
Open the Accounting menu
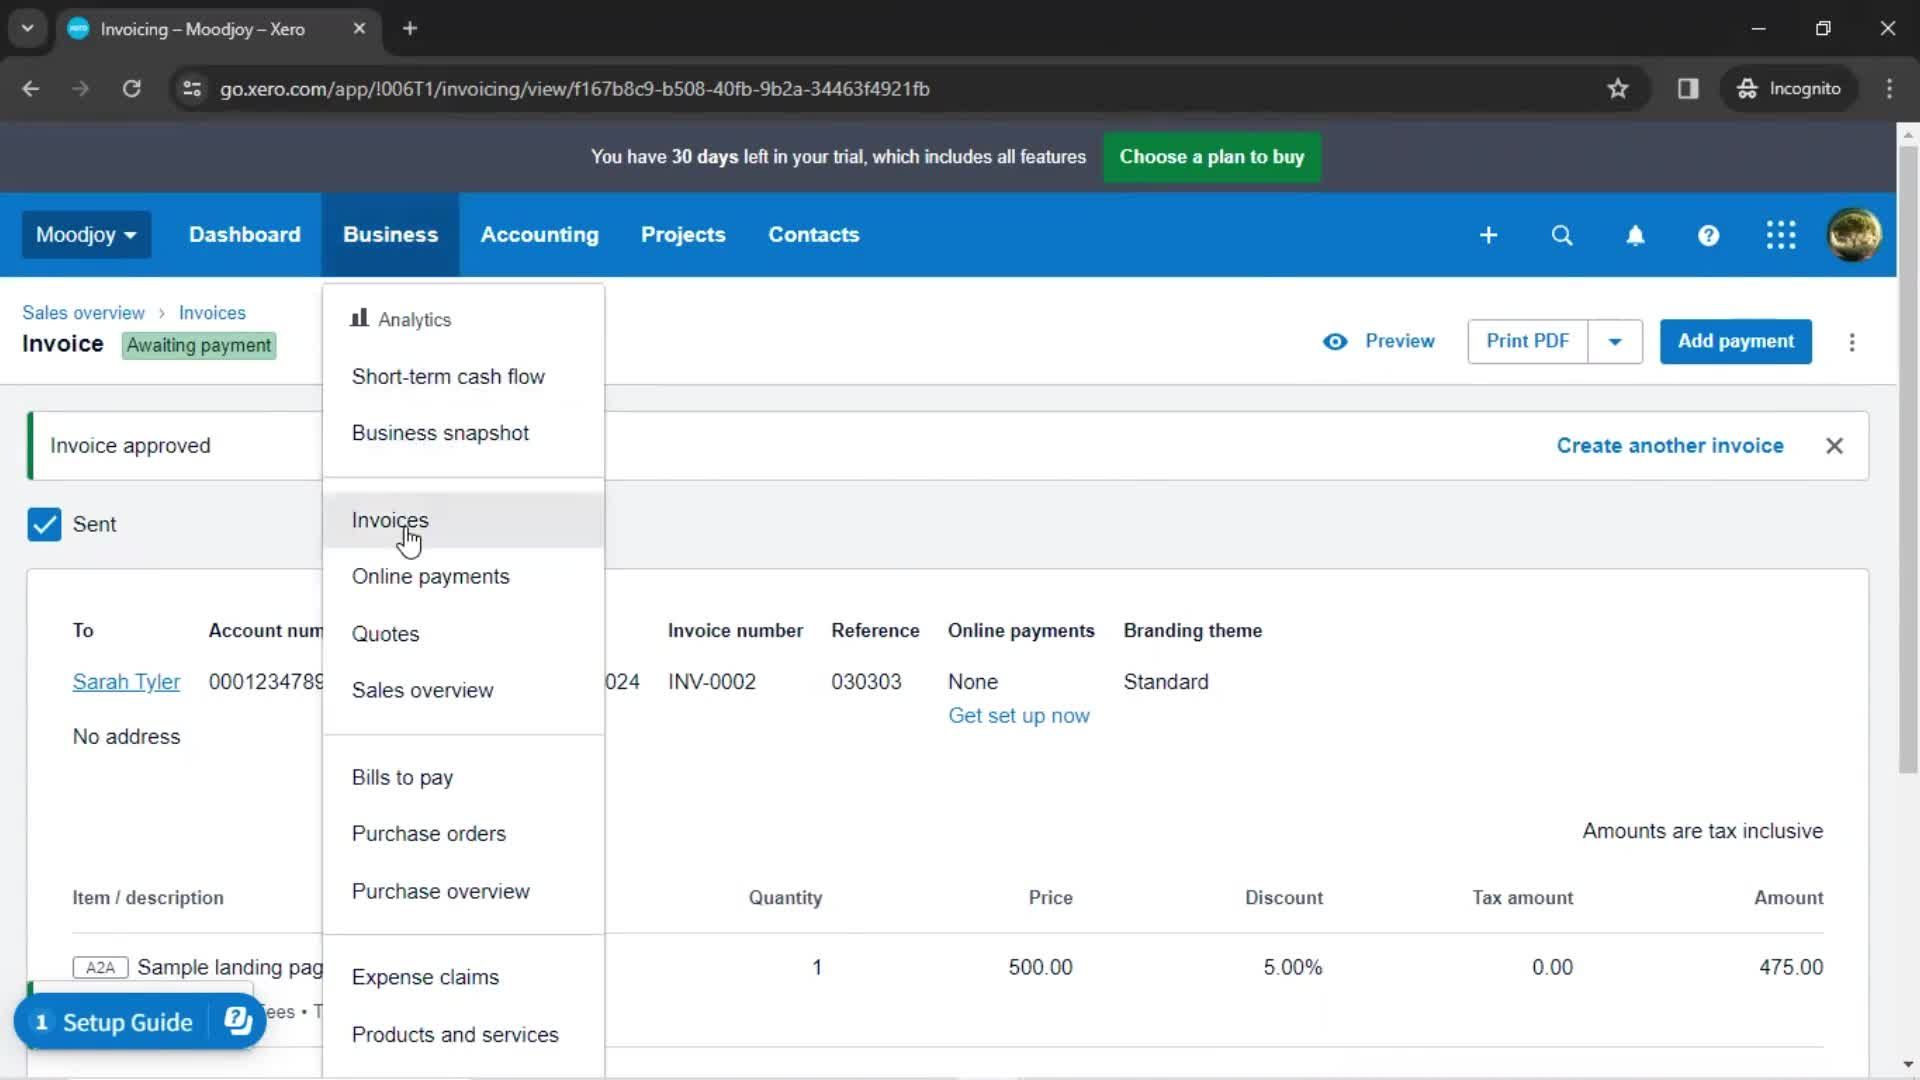coord(539,235)
